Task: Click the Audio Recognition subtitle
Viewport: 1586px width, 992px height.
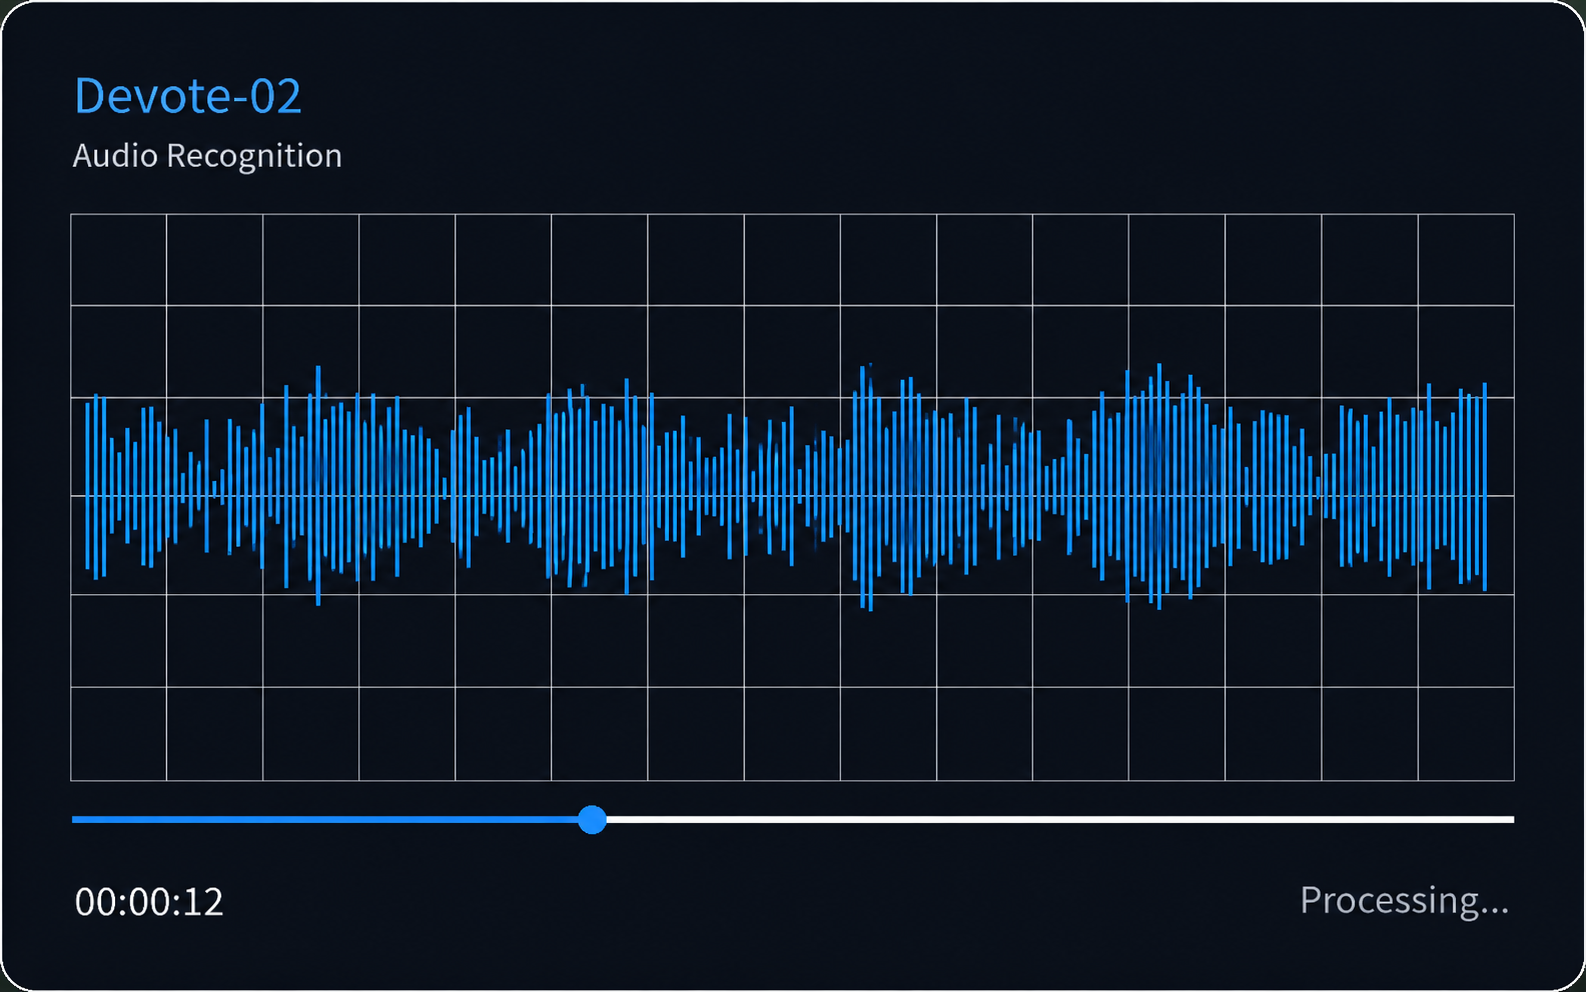Action: coord(207,156)
